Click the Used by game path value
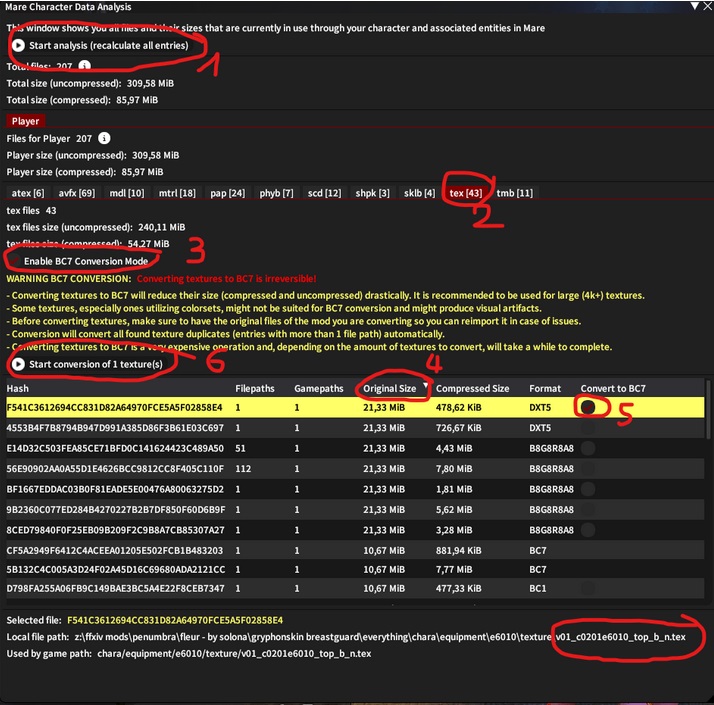 click(x=234, y=654)
